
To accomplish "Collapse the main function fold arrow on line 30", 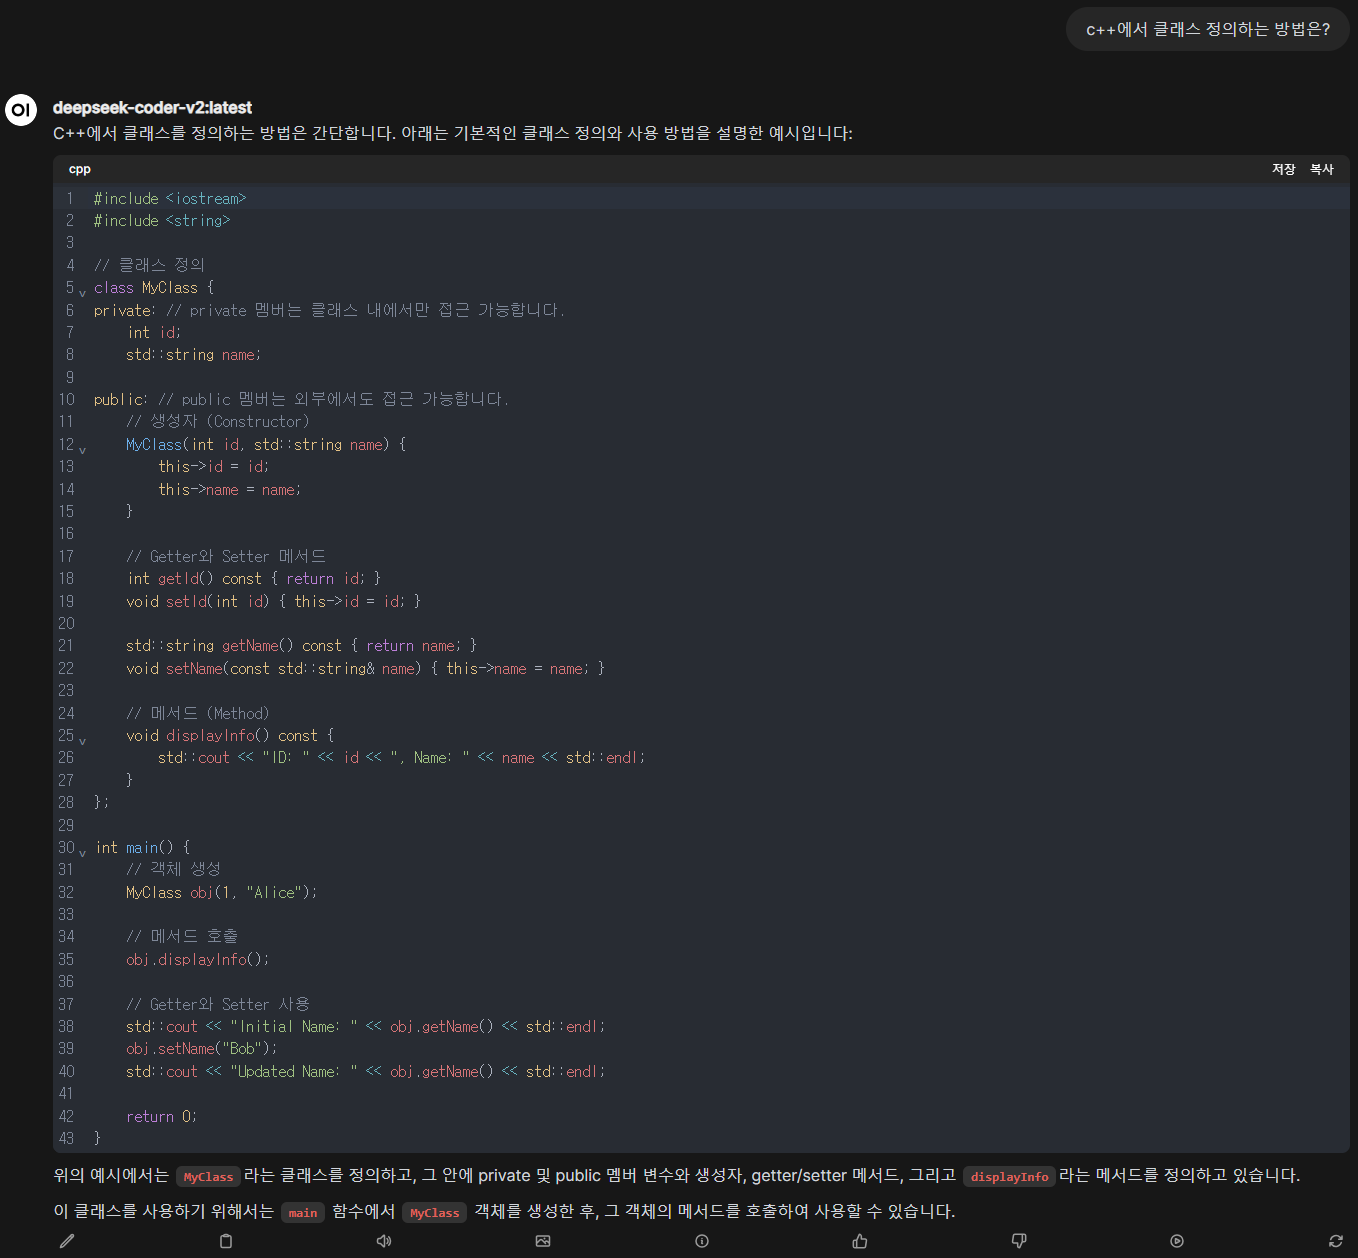I will point(82,852).
